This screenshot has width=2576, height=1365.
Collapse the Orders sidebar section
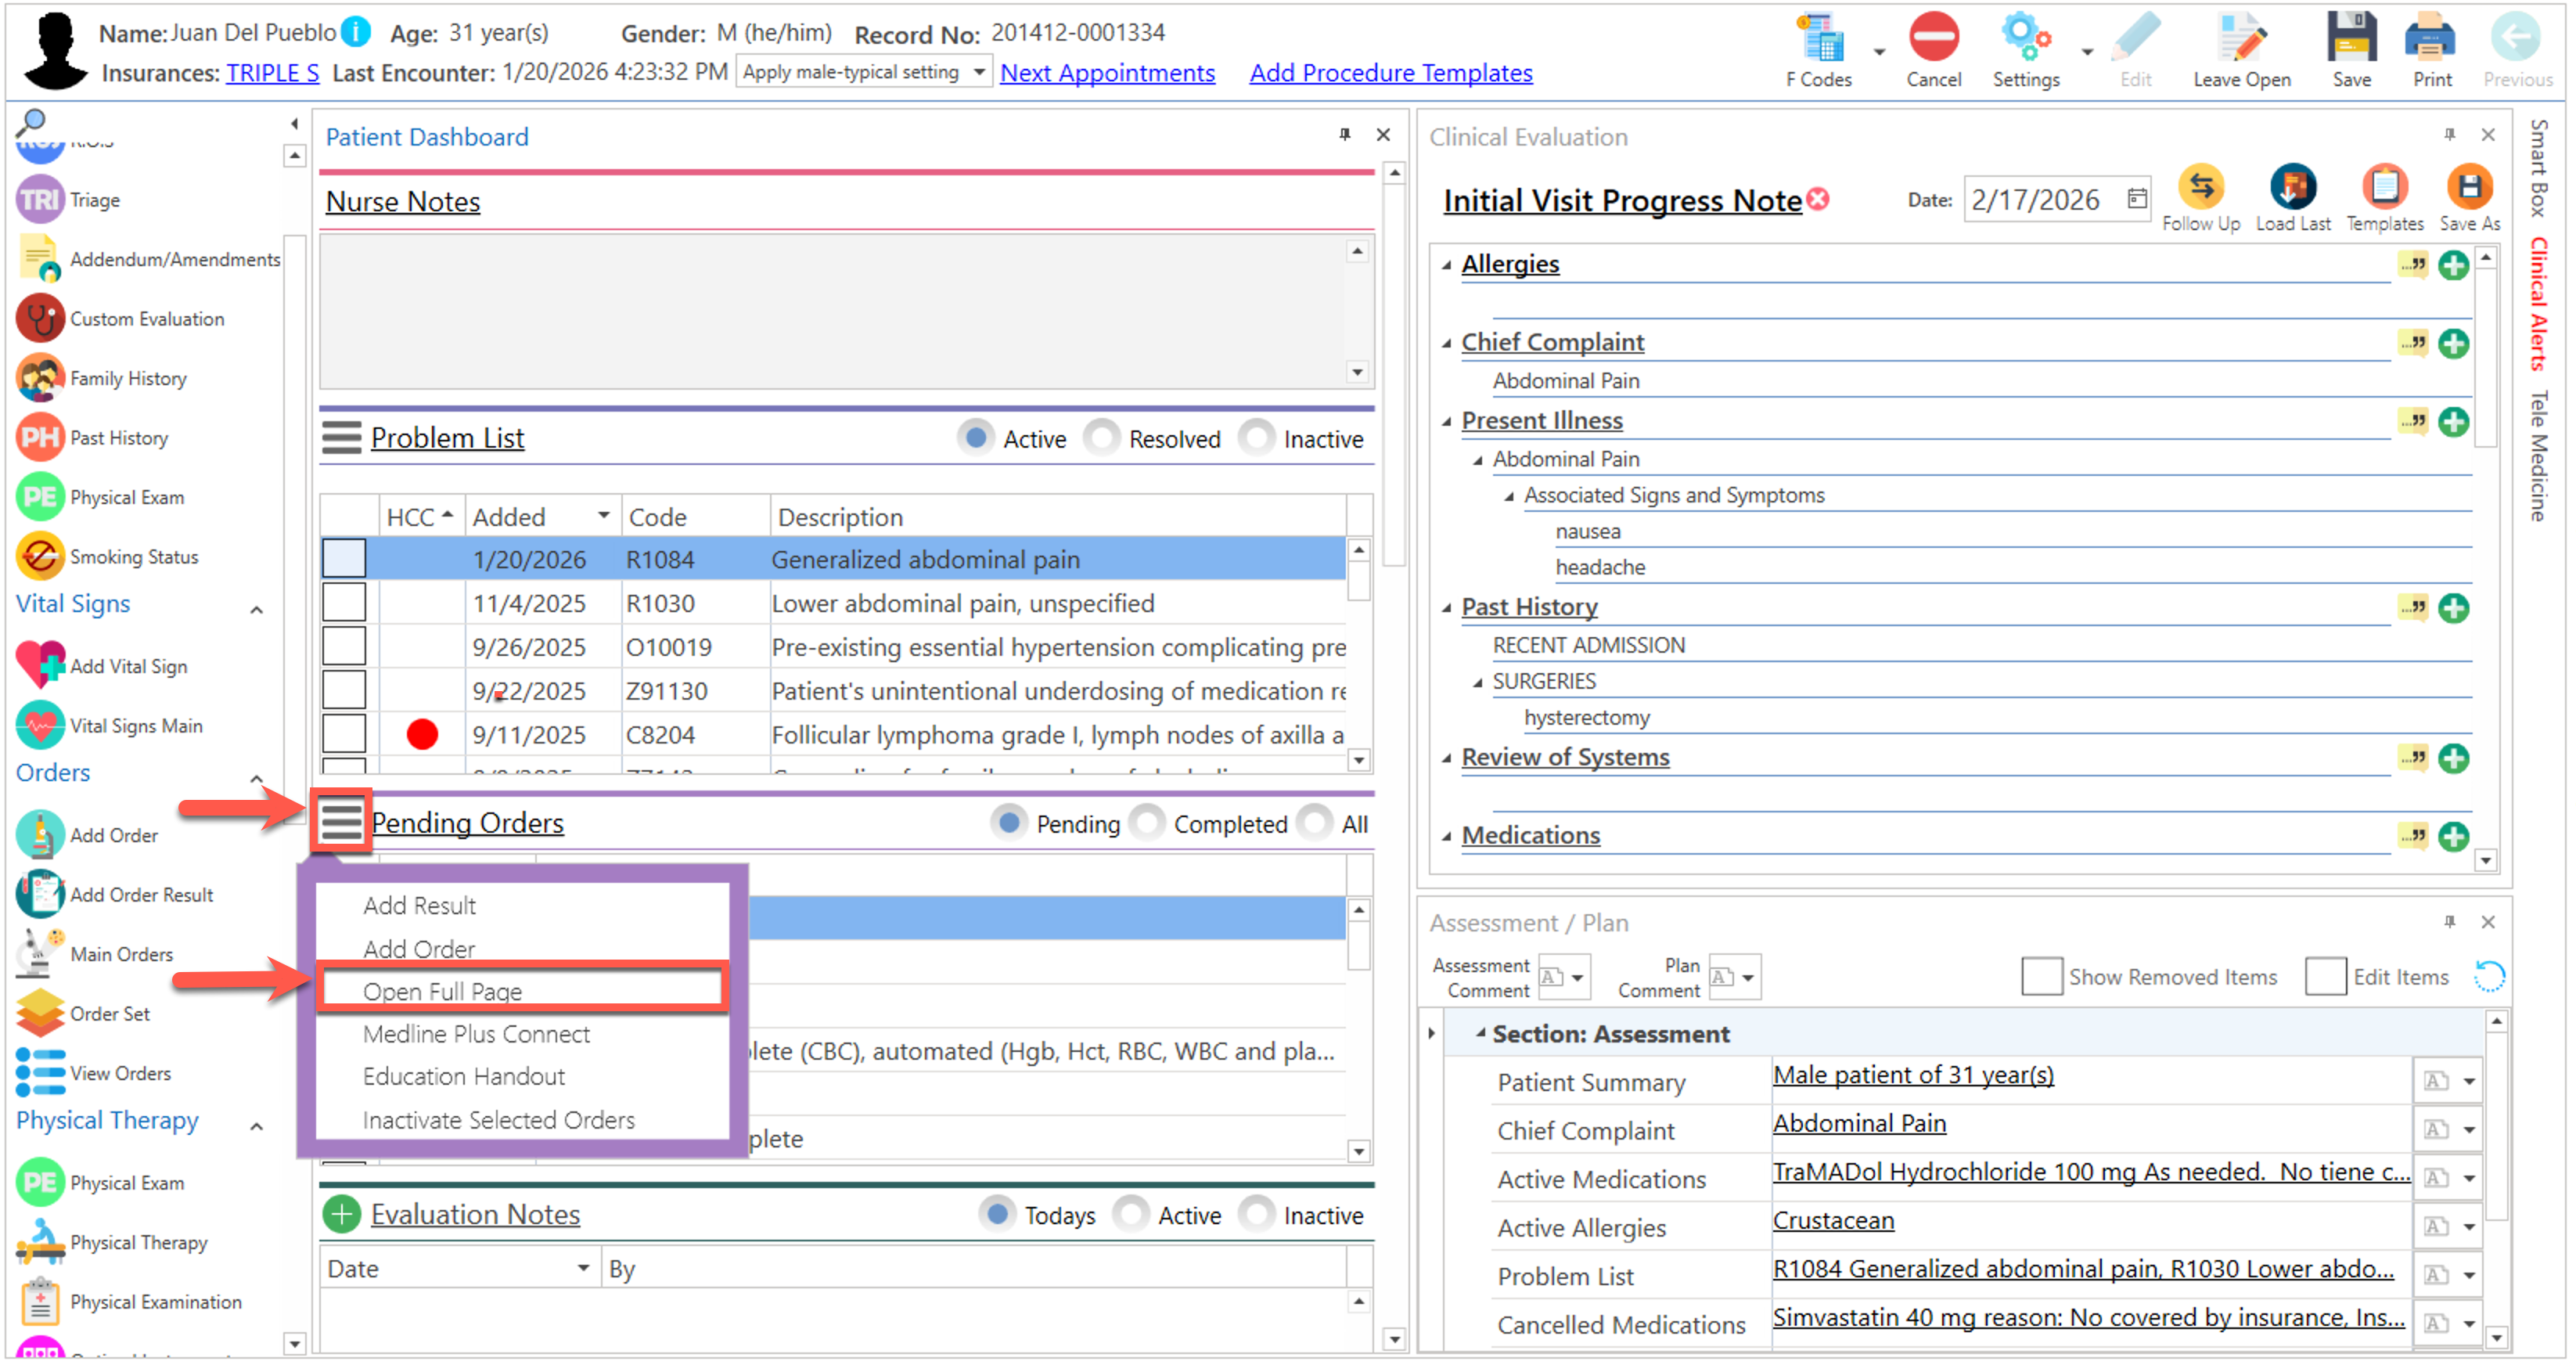point(256,777)
